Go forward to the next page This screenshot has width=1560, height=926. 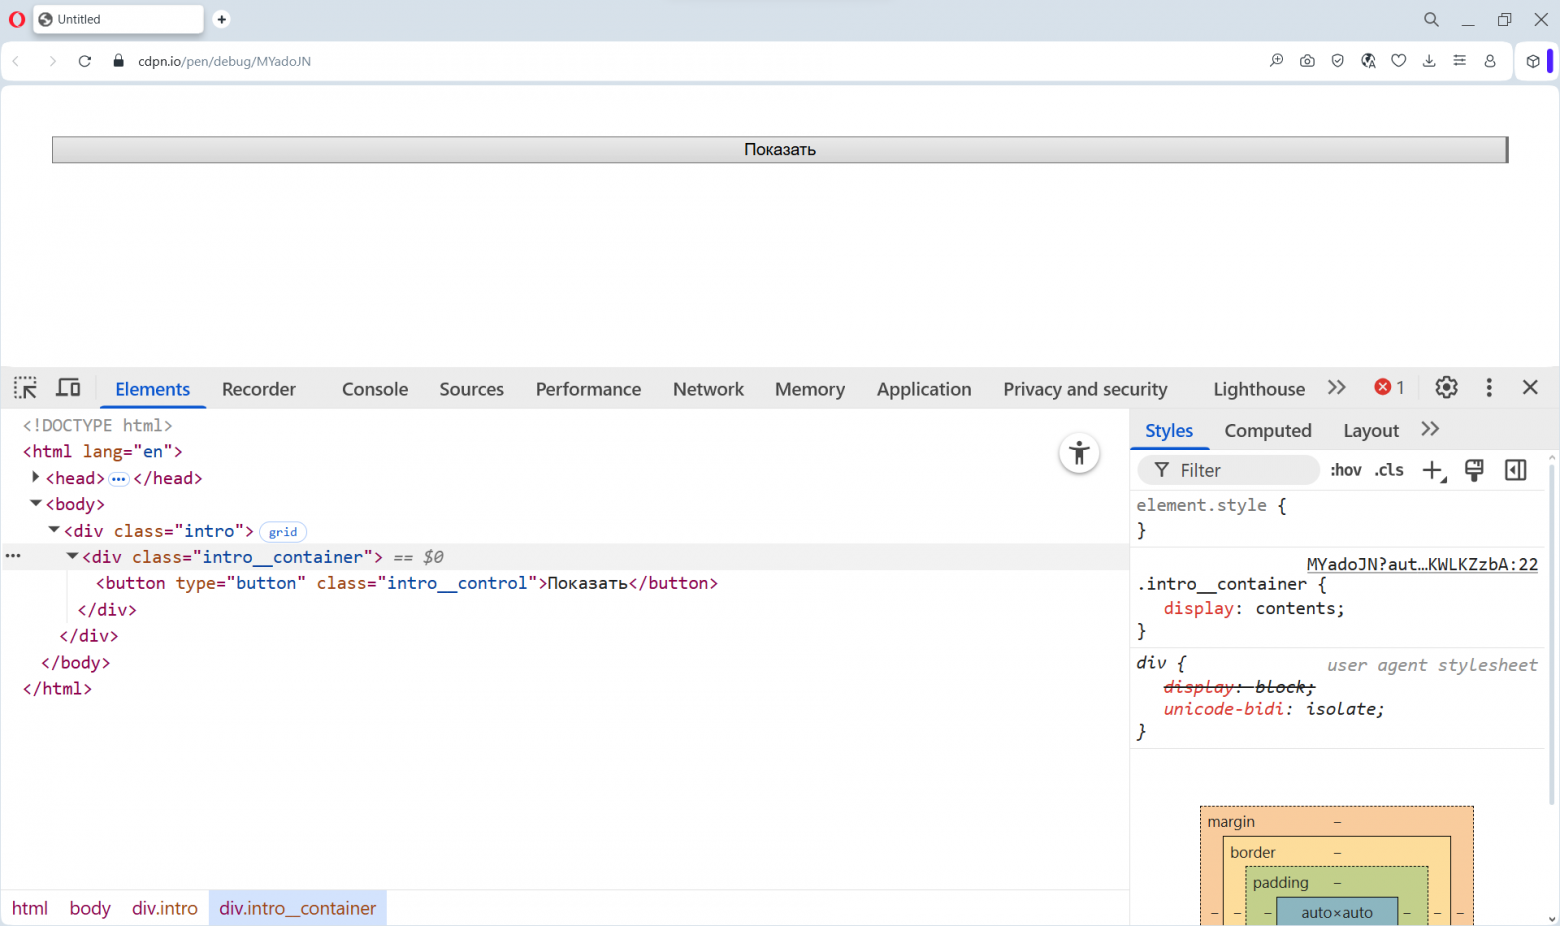click(x=52, y=61)
